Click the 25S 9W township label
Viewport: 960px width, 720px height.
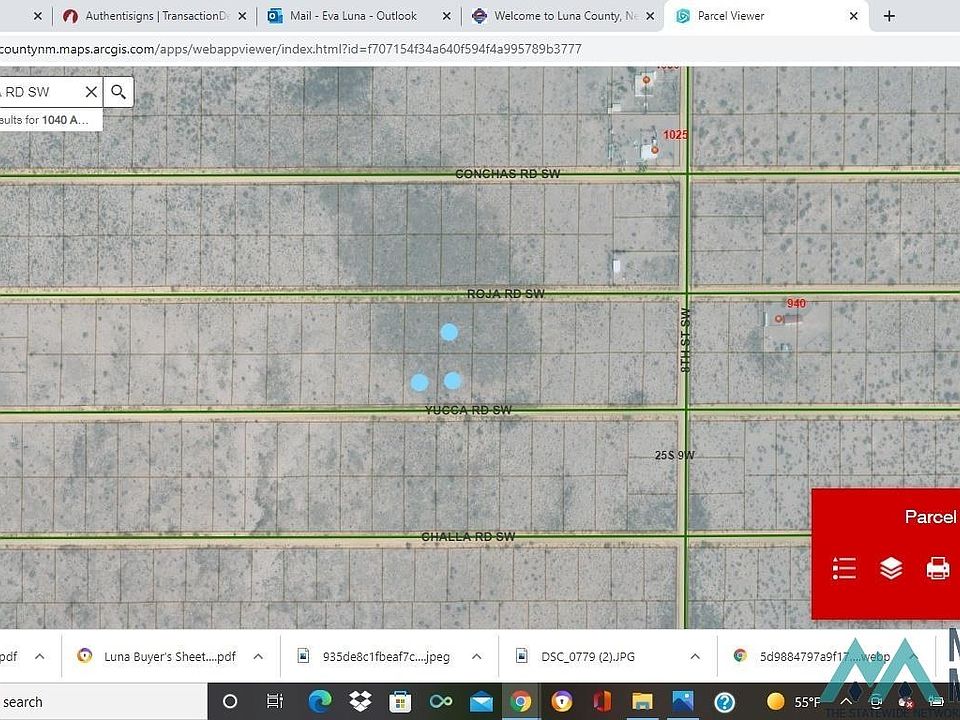pos(675,455)
